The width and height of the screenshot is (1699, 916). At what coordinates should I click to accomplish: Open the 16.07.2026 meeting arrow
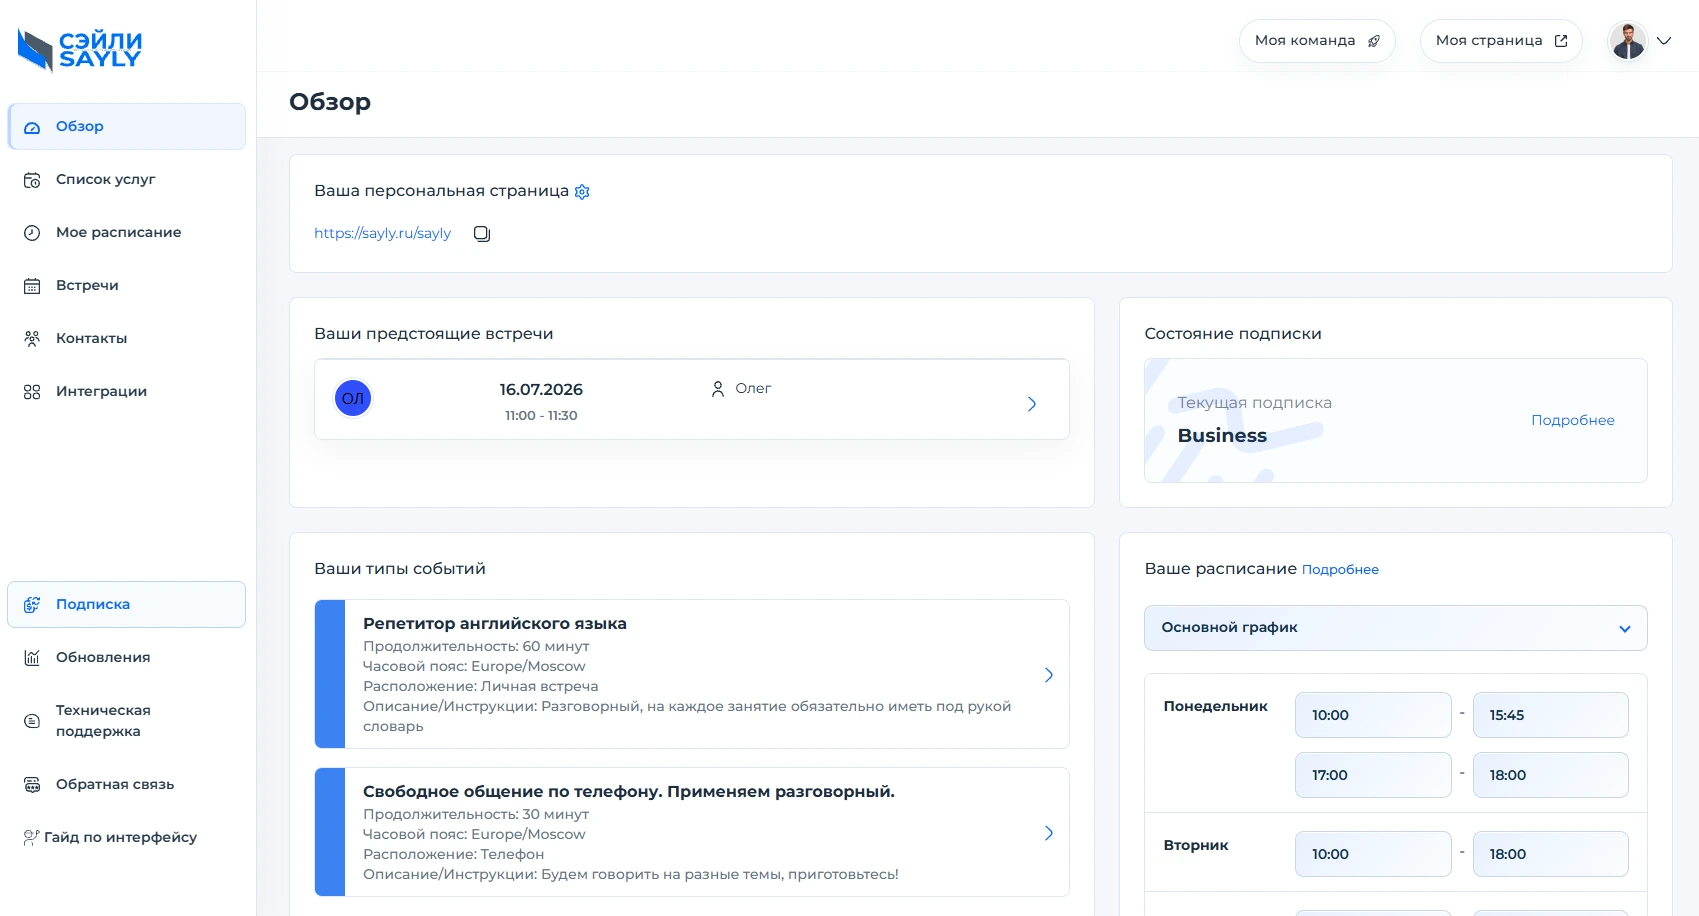(x=1032, y=404)
